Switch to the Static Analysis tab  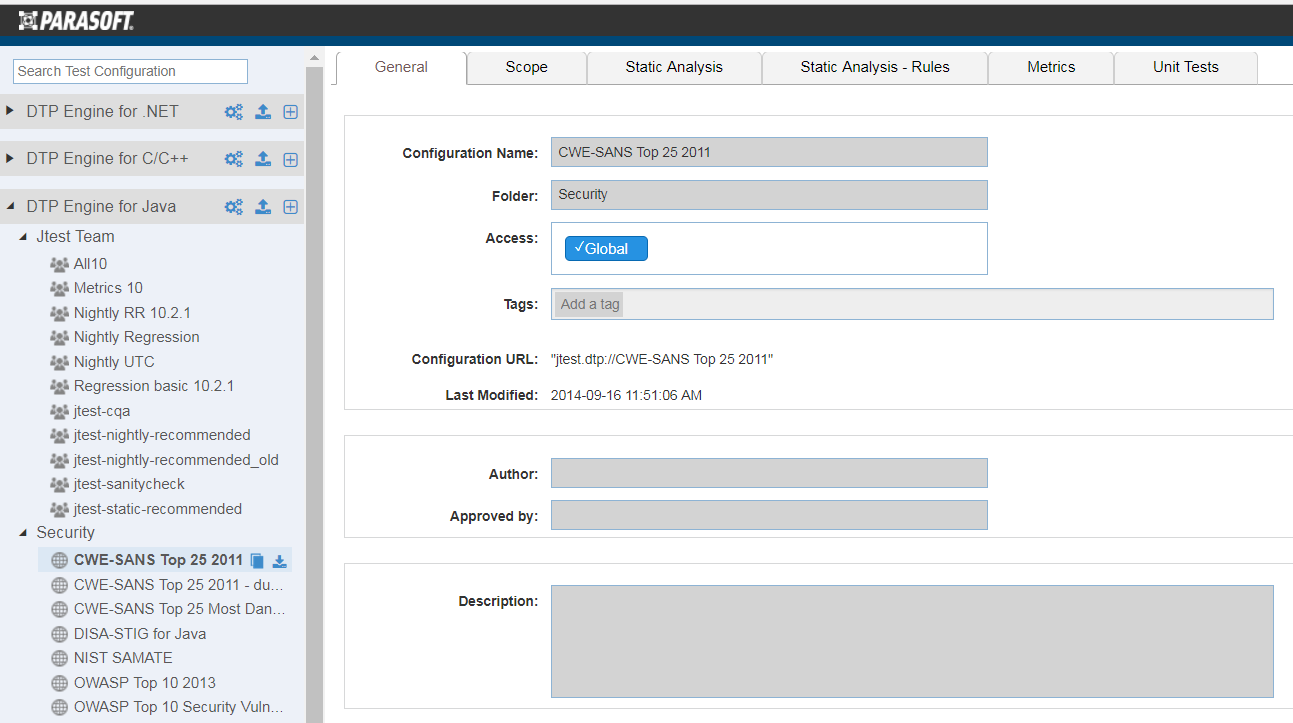(x=674, y=67)
